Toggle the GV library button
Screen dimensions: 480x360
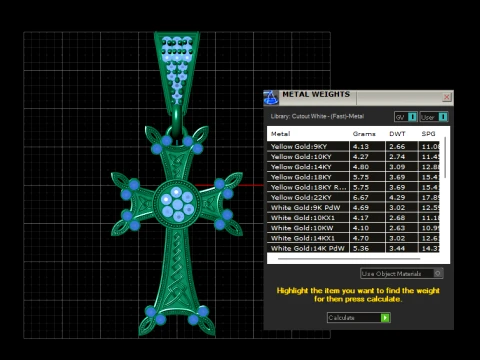(x=406, y=117)
